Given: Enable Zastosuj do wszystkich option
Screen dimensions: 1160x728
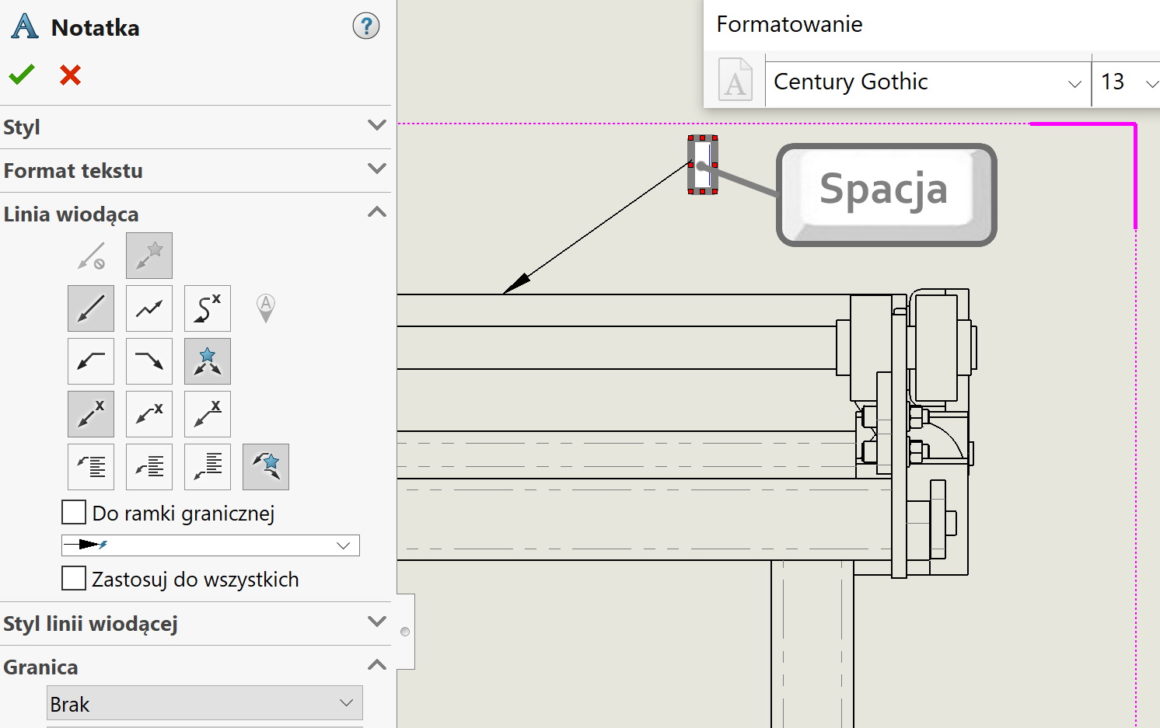Looking at the screenshot, I should tap(73, 578).
